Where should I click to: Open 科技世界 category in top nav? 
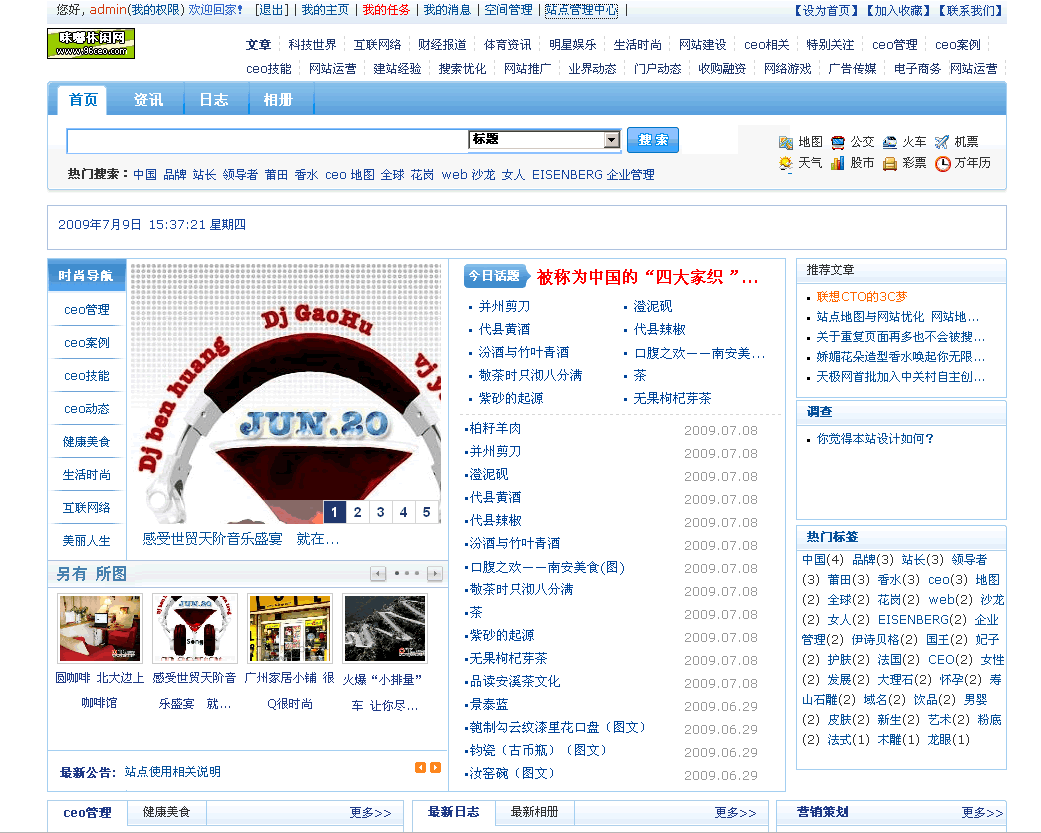312,44
